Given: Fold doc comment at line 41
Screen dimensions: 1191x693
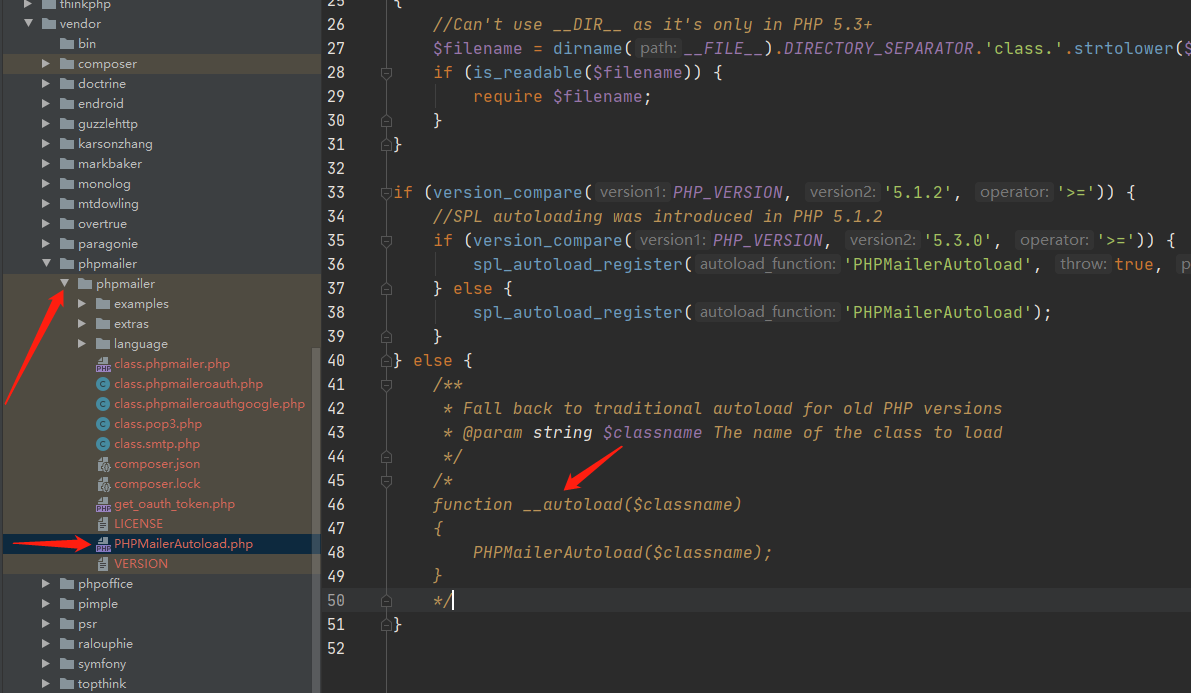Looking at the screenshot, I should click(x=386, y=385).
